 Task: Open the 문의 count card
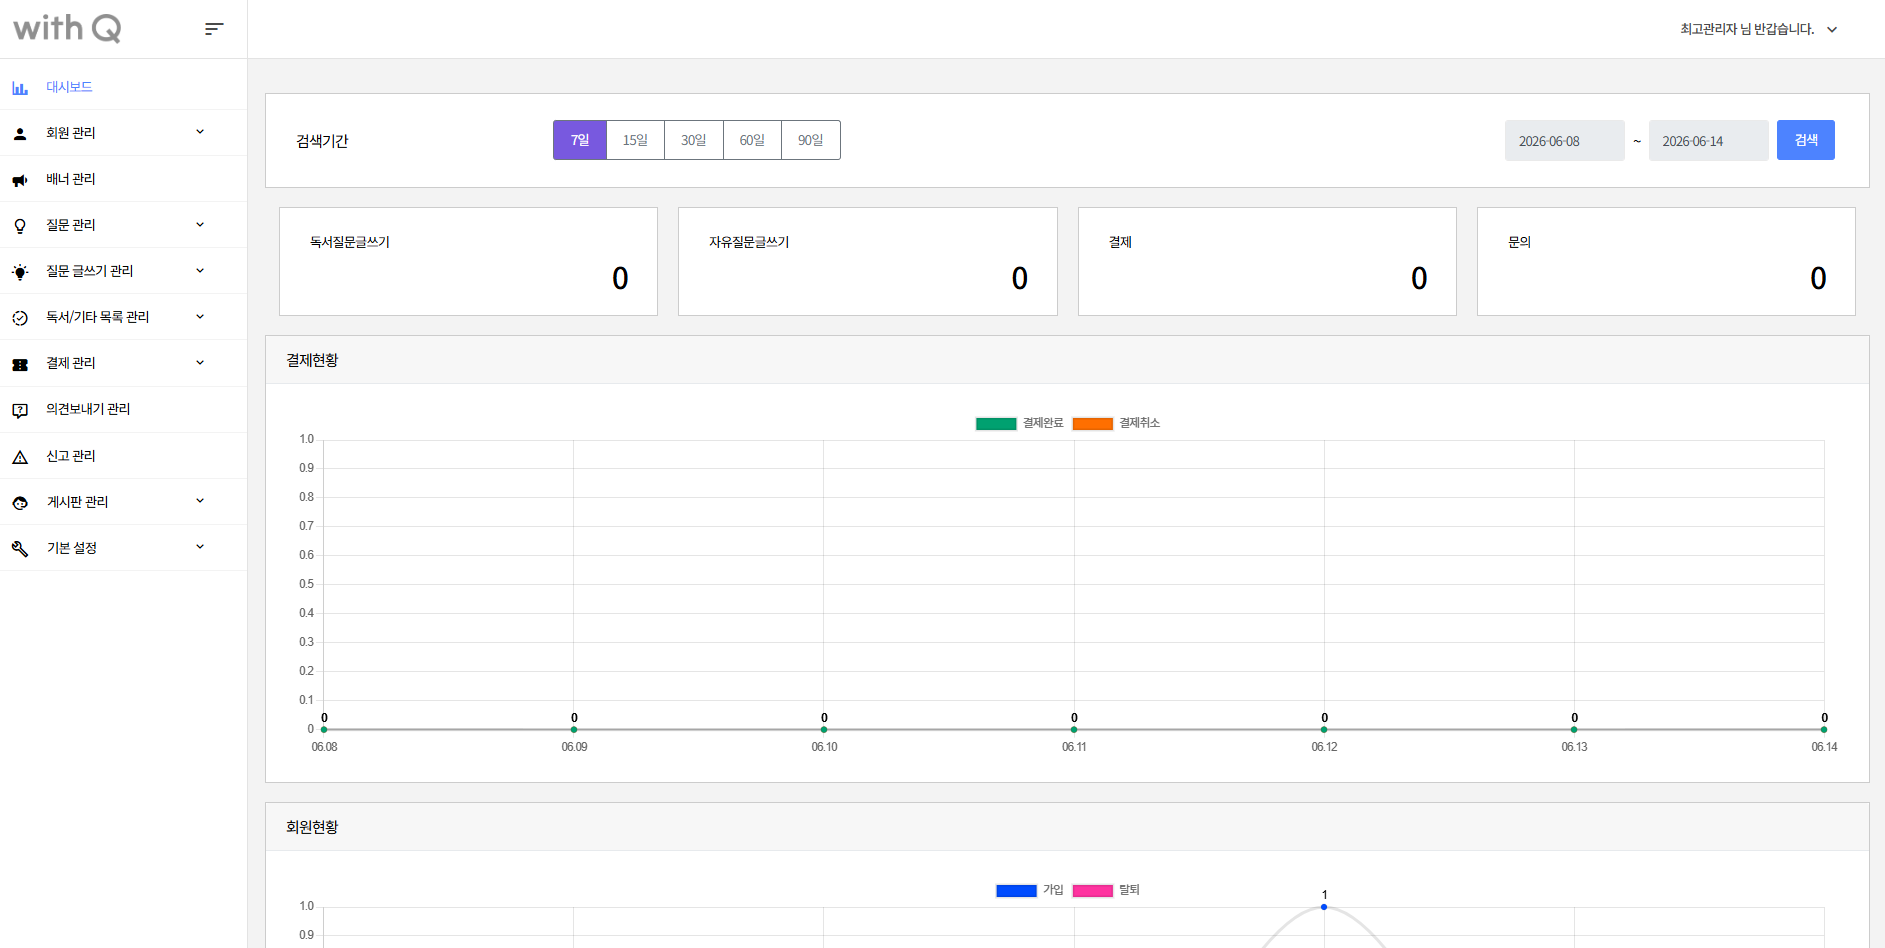point(1666,262)
